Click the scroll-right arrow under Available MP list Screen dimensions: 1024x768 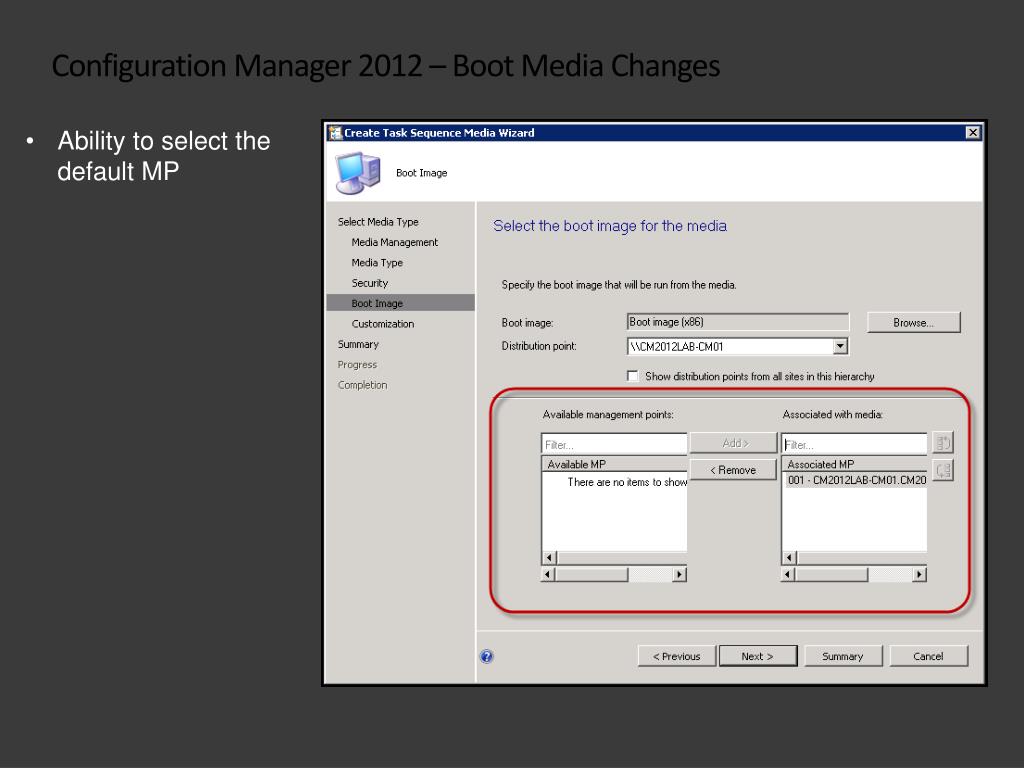[680, 575]
